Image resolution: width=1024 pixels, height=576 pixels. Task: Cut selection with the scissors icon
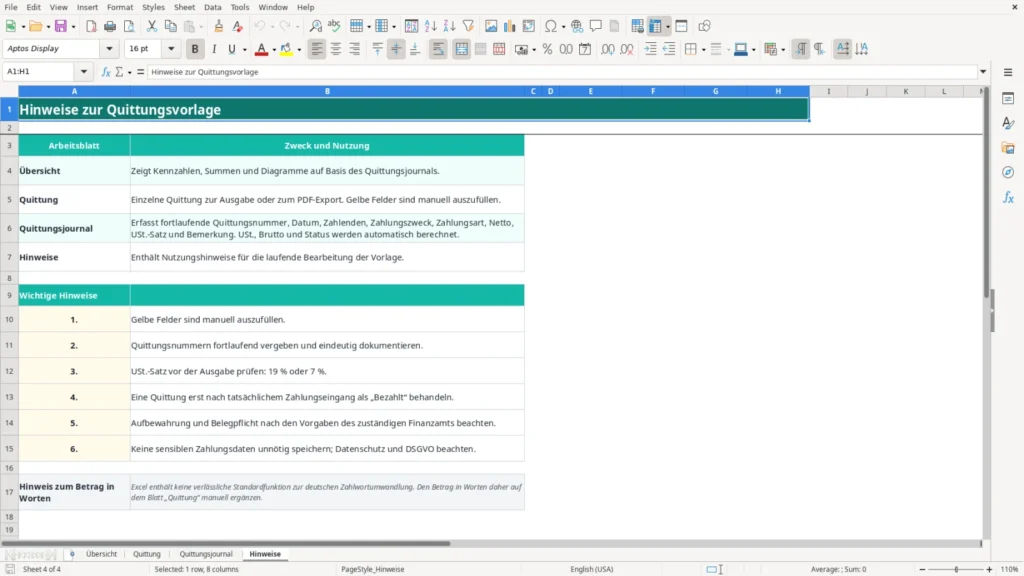[152, 26]
